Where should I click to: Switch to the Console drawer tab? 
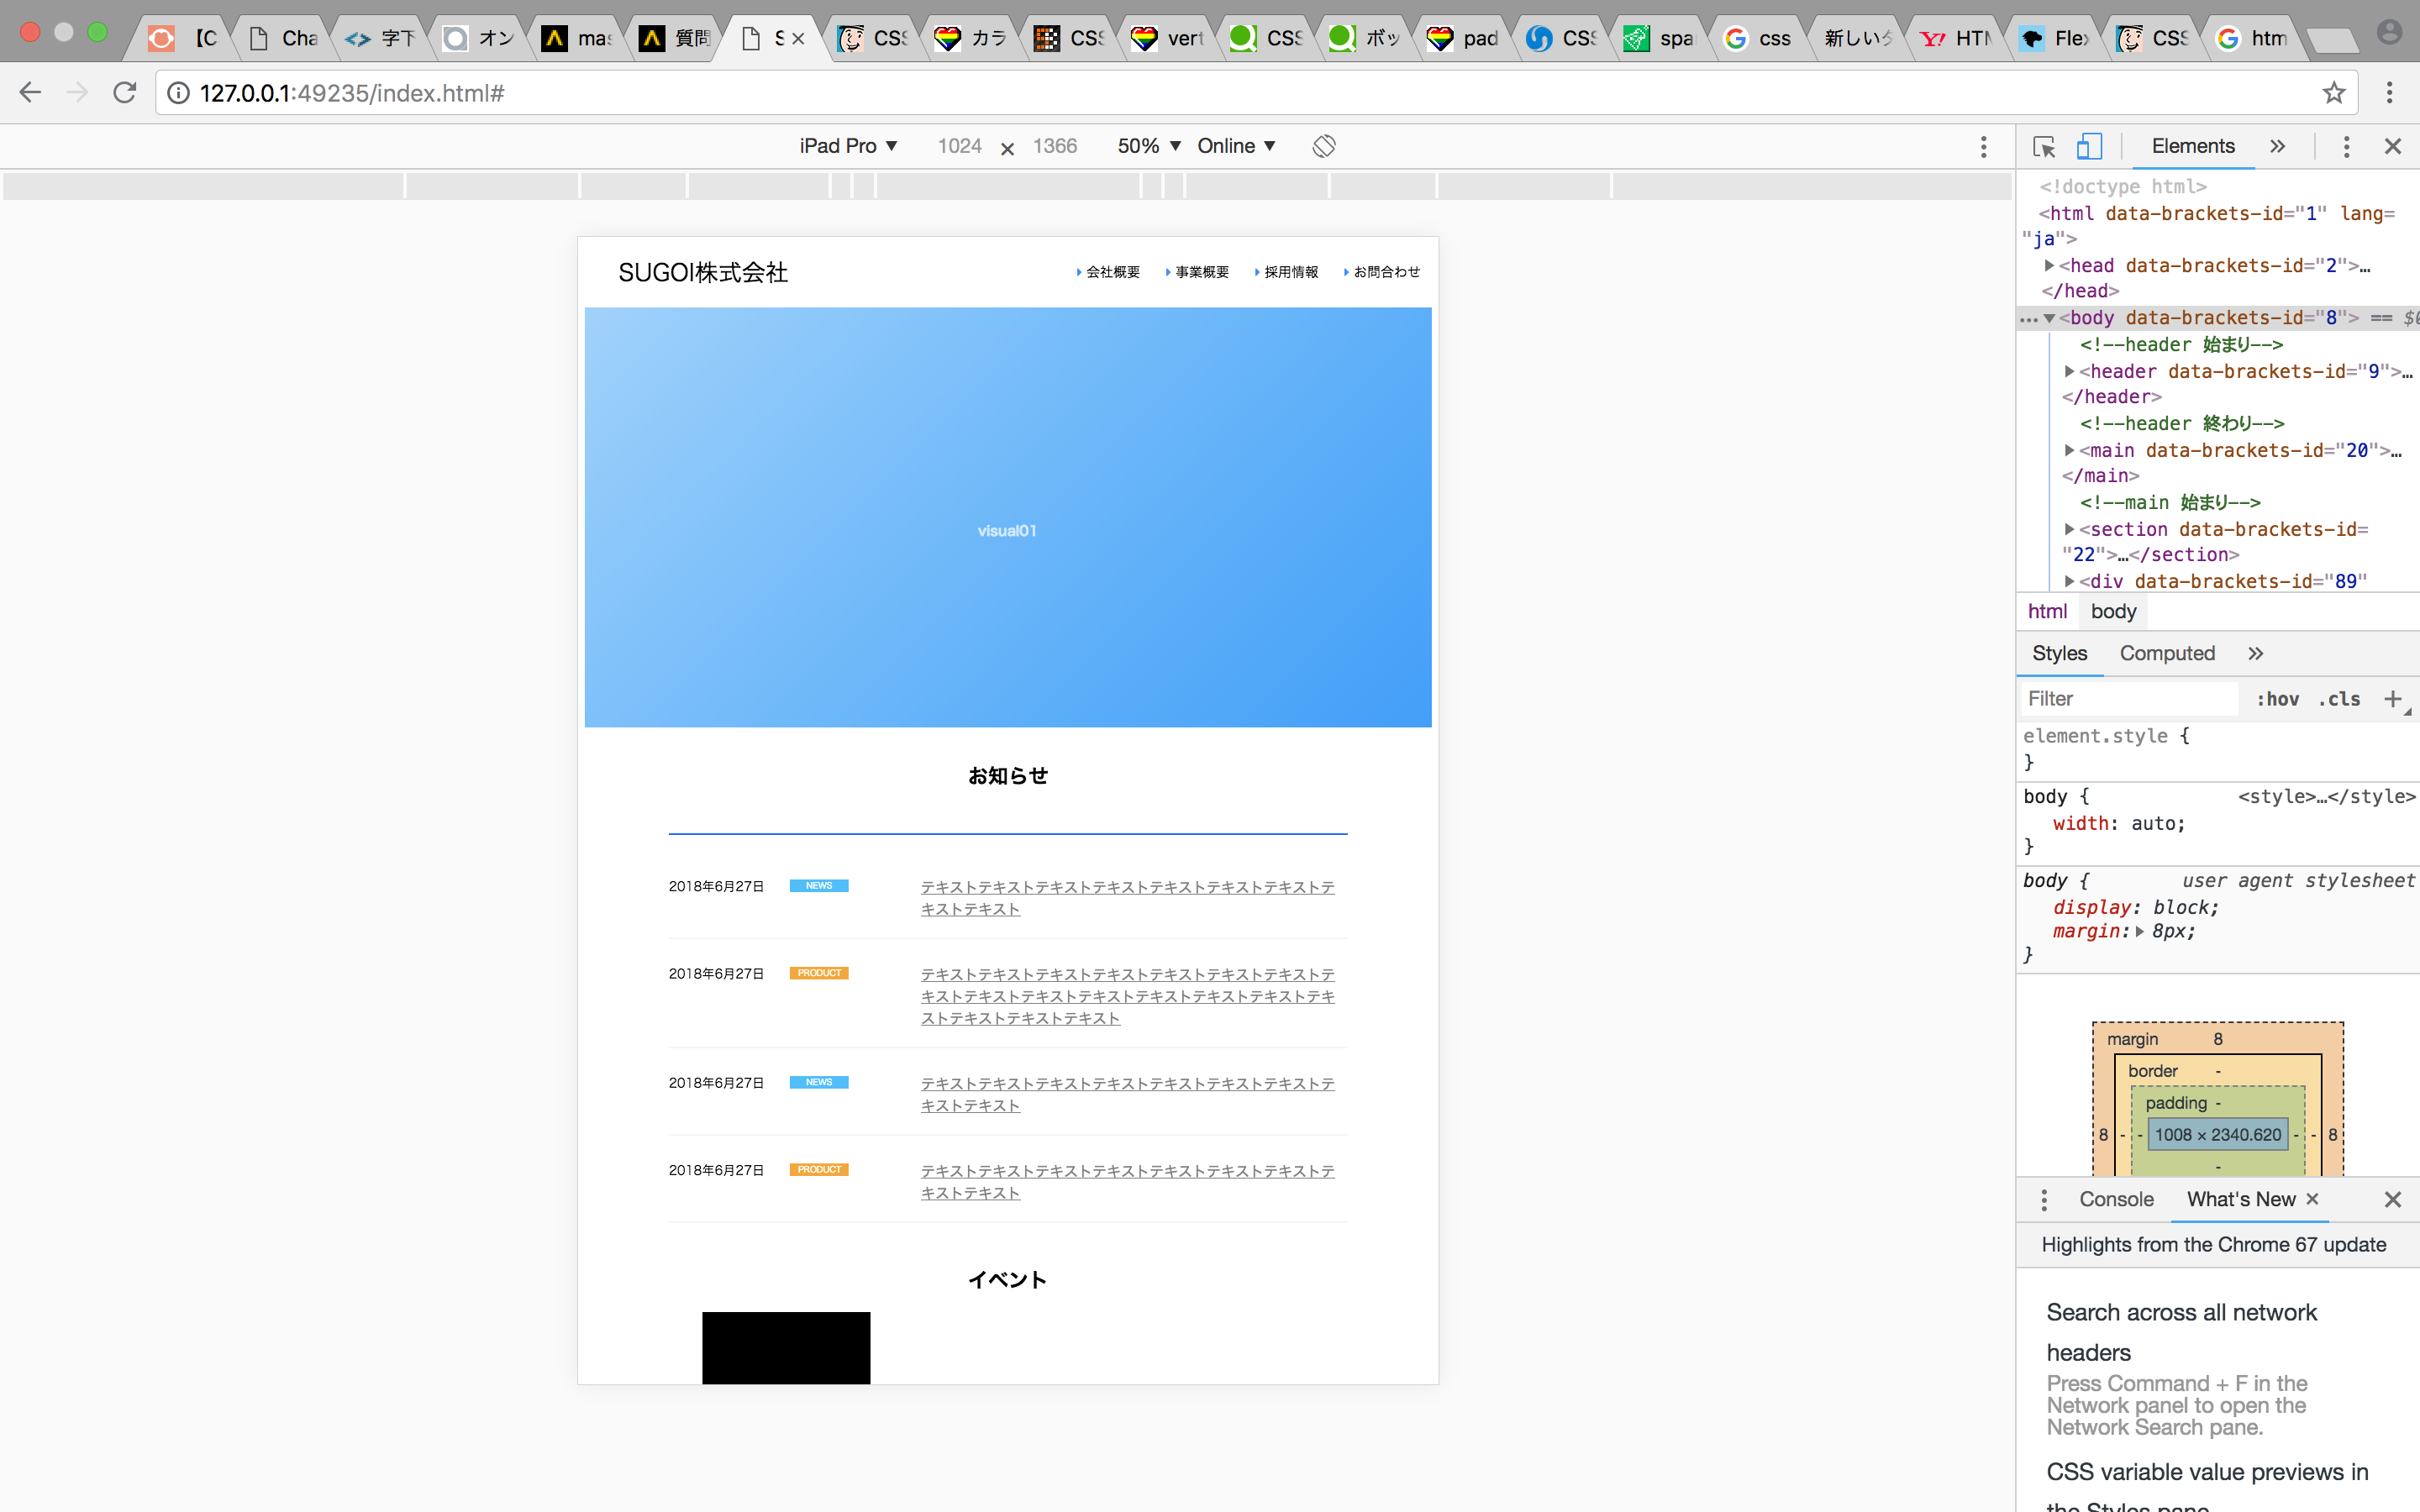[2116, 1199]
